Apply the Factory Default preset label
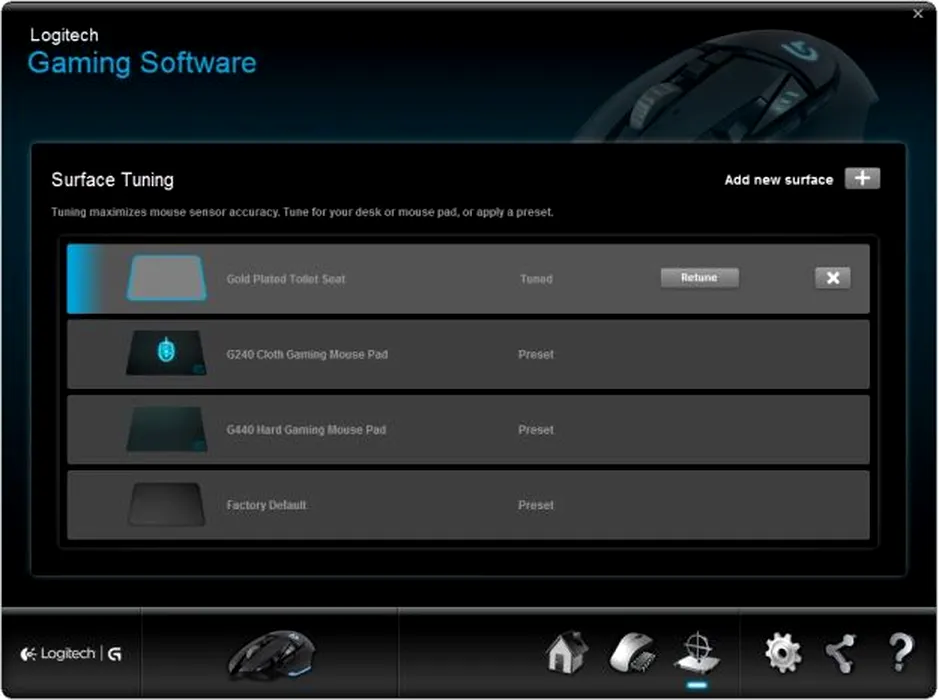This screenshot has height=700, width=939. coord(266,505)
